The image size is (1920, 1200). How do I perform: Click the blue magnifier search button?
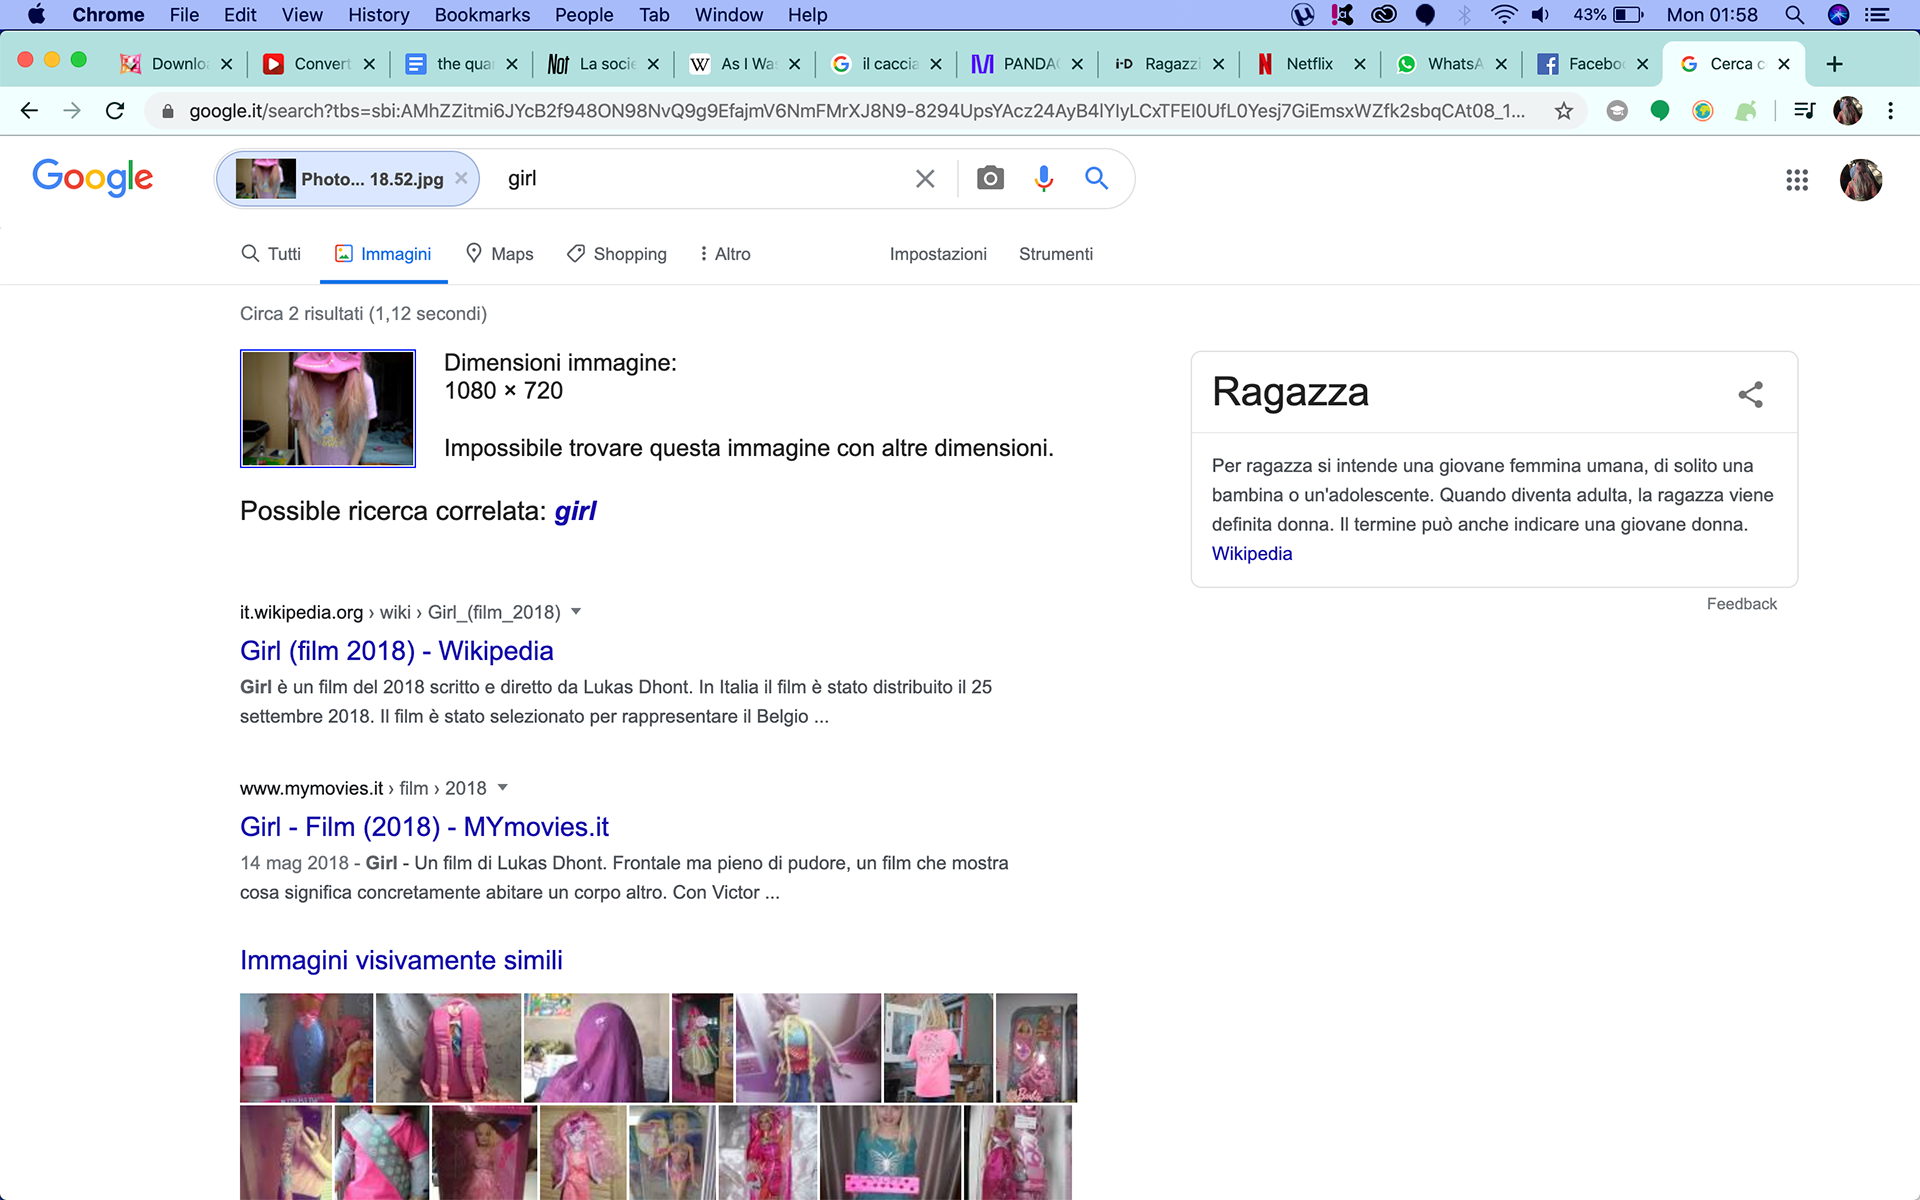[x=1097, y=178]
